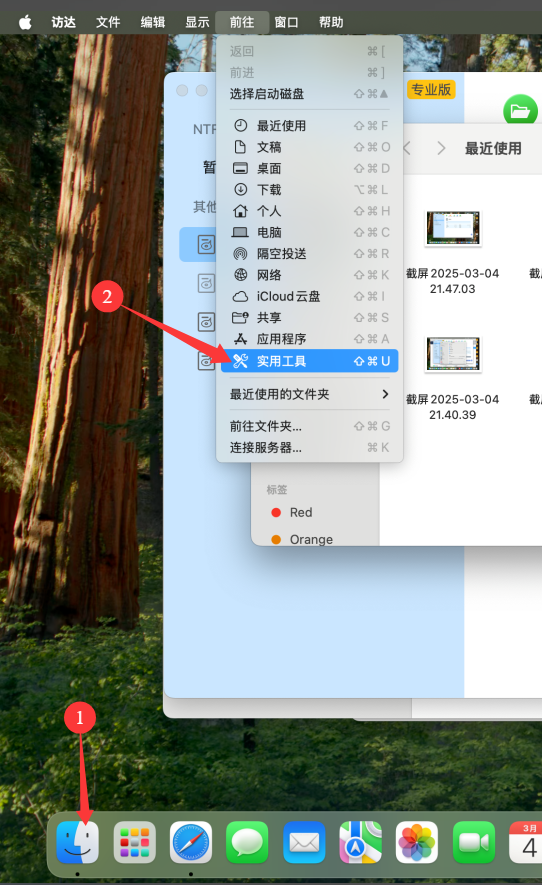
Task: Open Mail app icon in Dock
Action: (x=304, y=842)
